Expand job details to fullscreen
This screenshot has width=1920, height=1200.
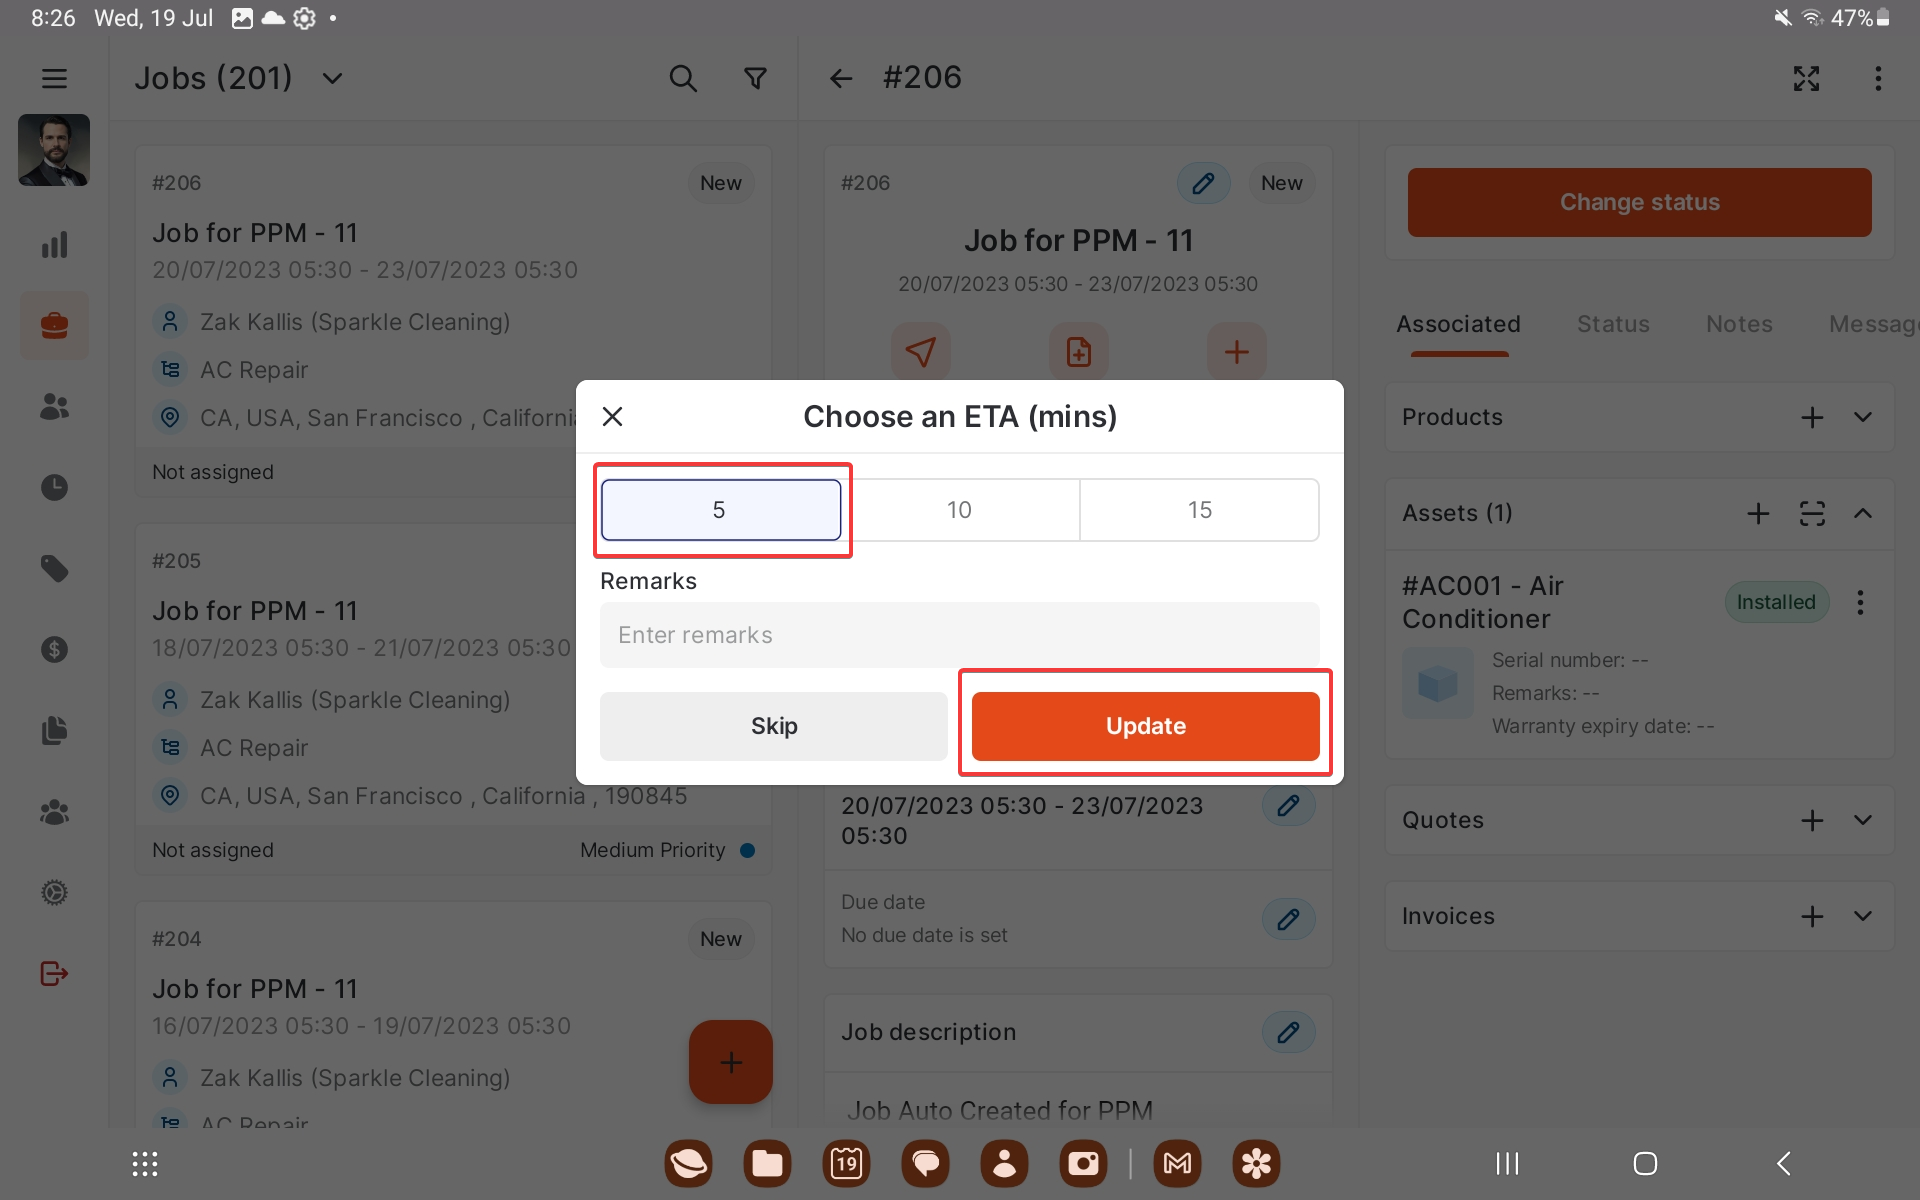(1806, 78)
